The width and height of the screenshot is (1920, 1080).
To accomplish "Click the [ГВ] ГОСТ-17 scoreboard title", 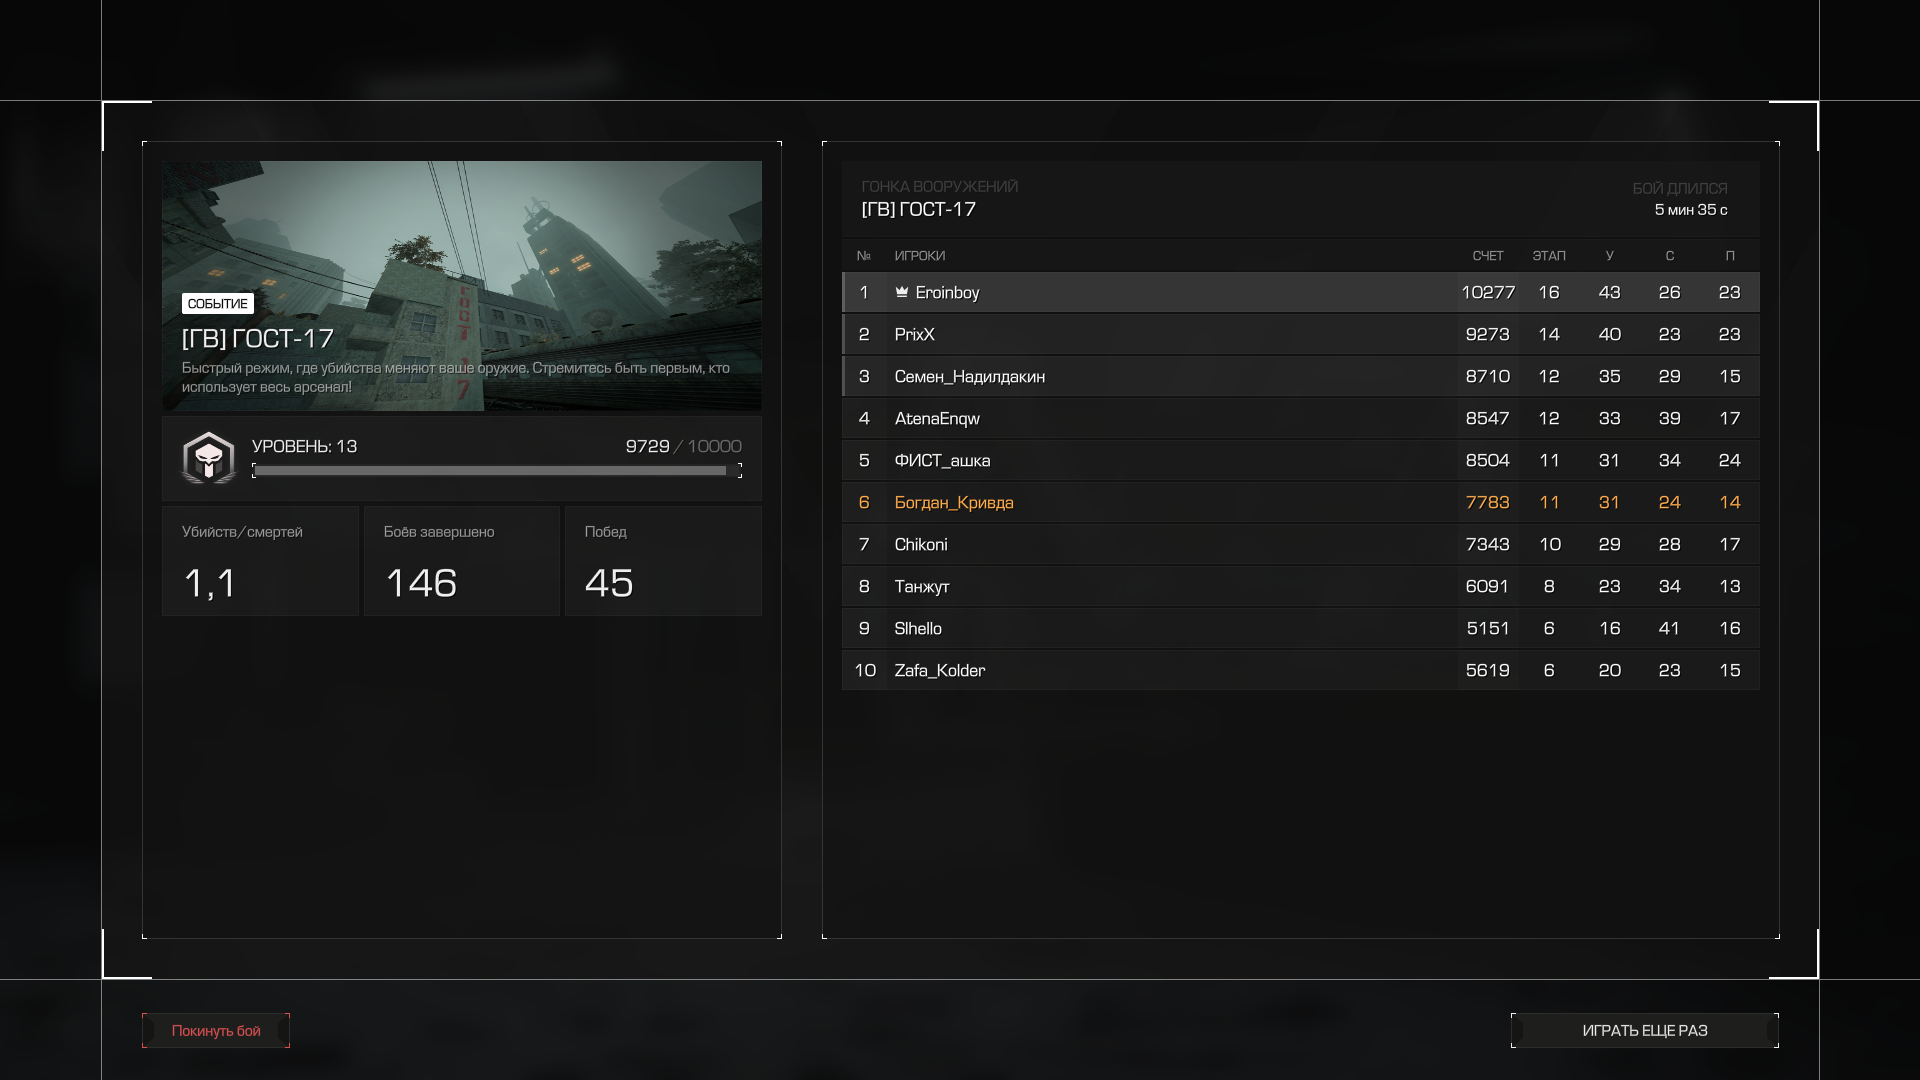I will pyautogui.click(x=919, y=210).
